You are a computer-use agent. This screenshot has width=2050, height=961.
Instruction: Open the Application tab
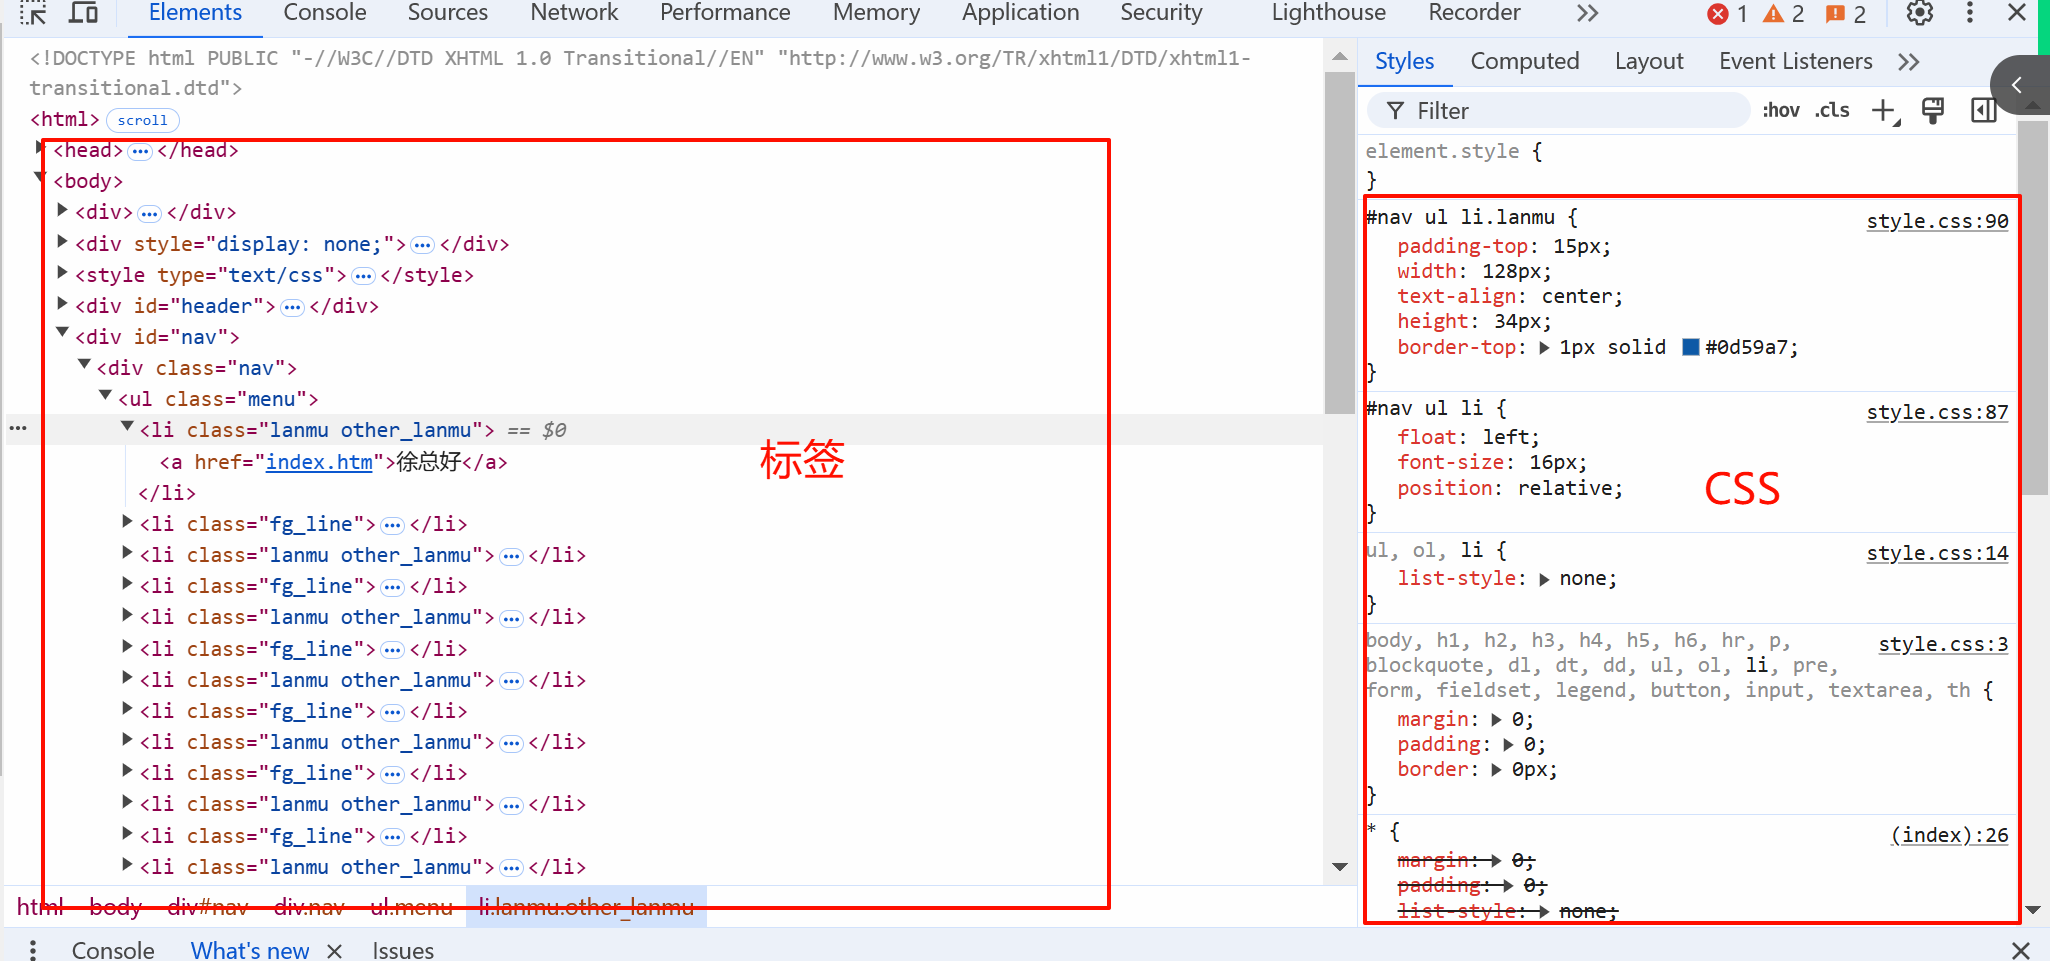(1020, 12)
